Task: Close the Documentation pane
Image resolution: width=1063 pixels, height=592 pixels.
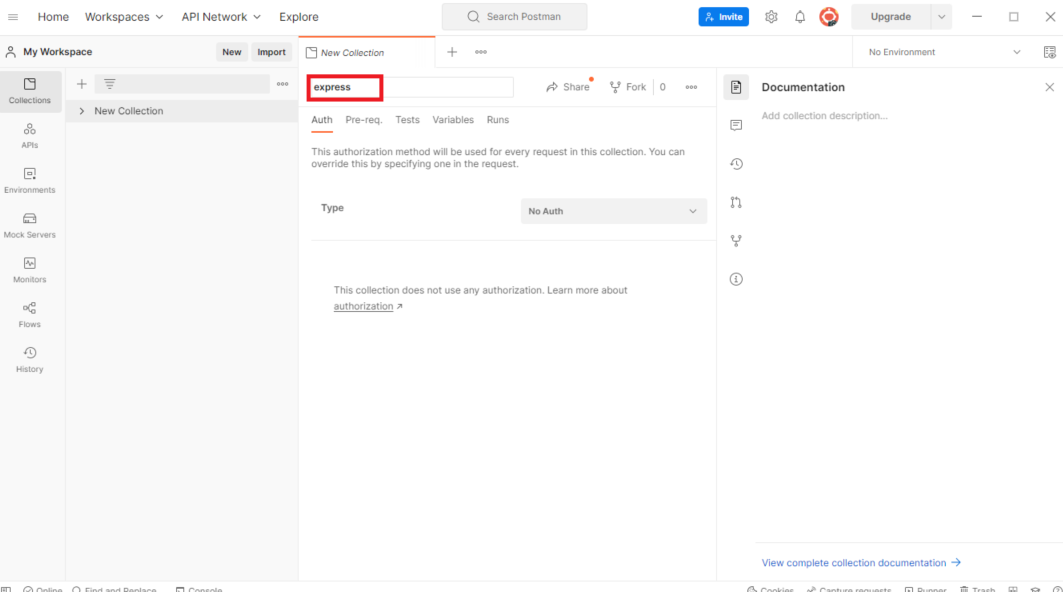Action: tap(1049, 87)
